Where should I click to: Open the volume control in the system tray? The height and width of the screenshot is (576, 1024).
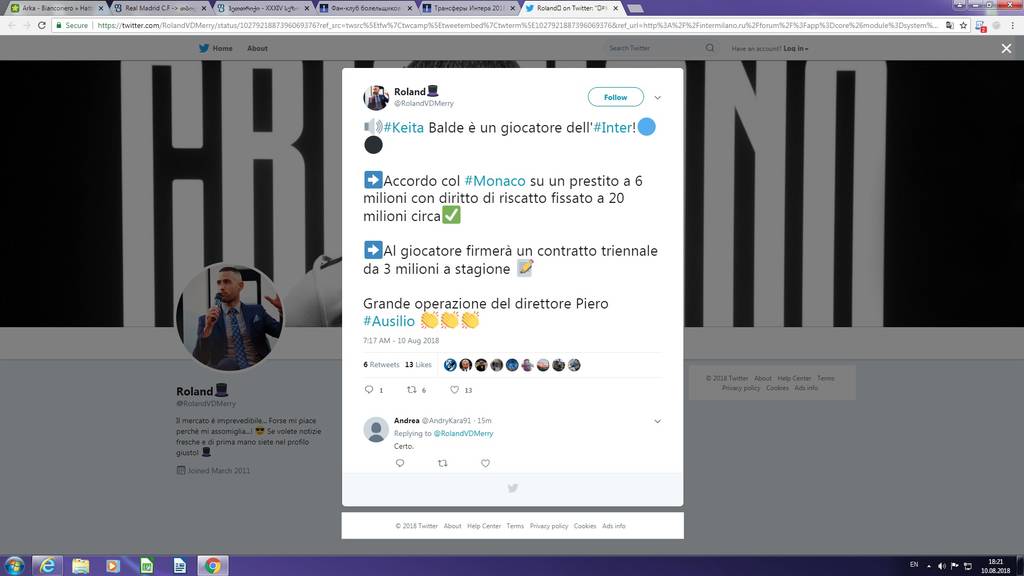point(944,566)
